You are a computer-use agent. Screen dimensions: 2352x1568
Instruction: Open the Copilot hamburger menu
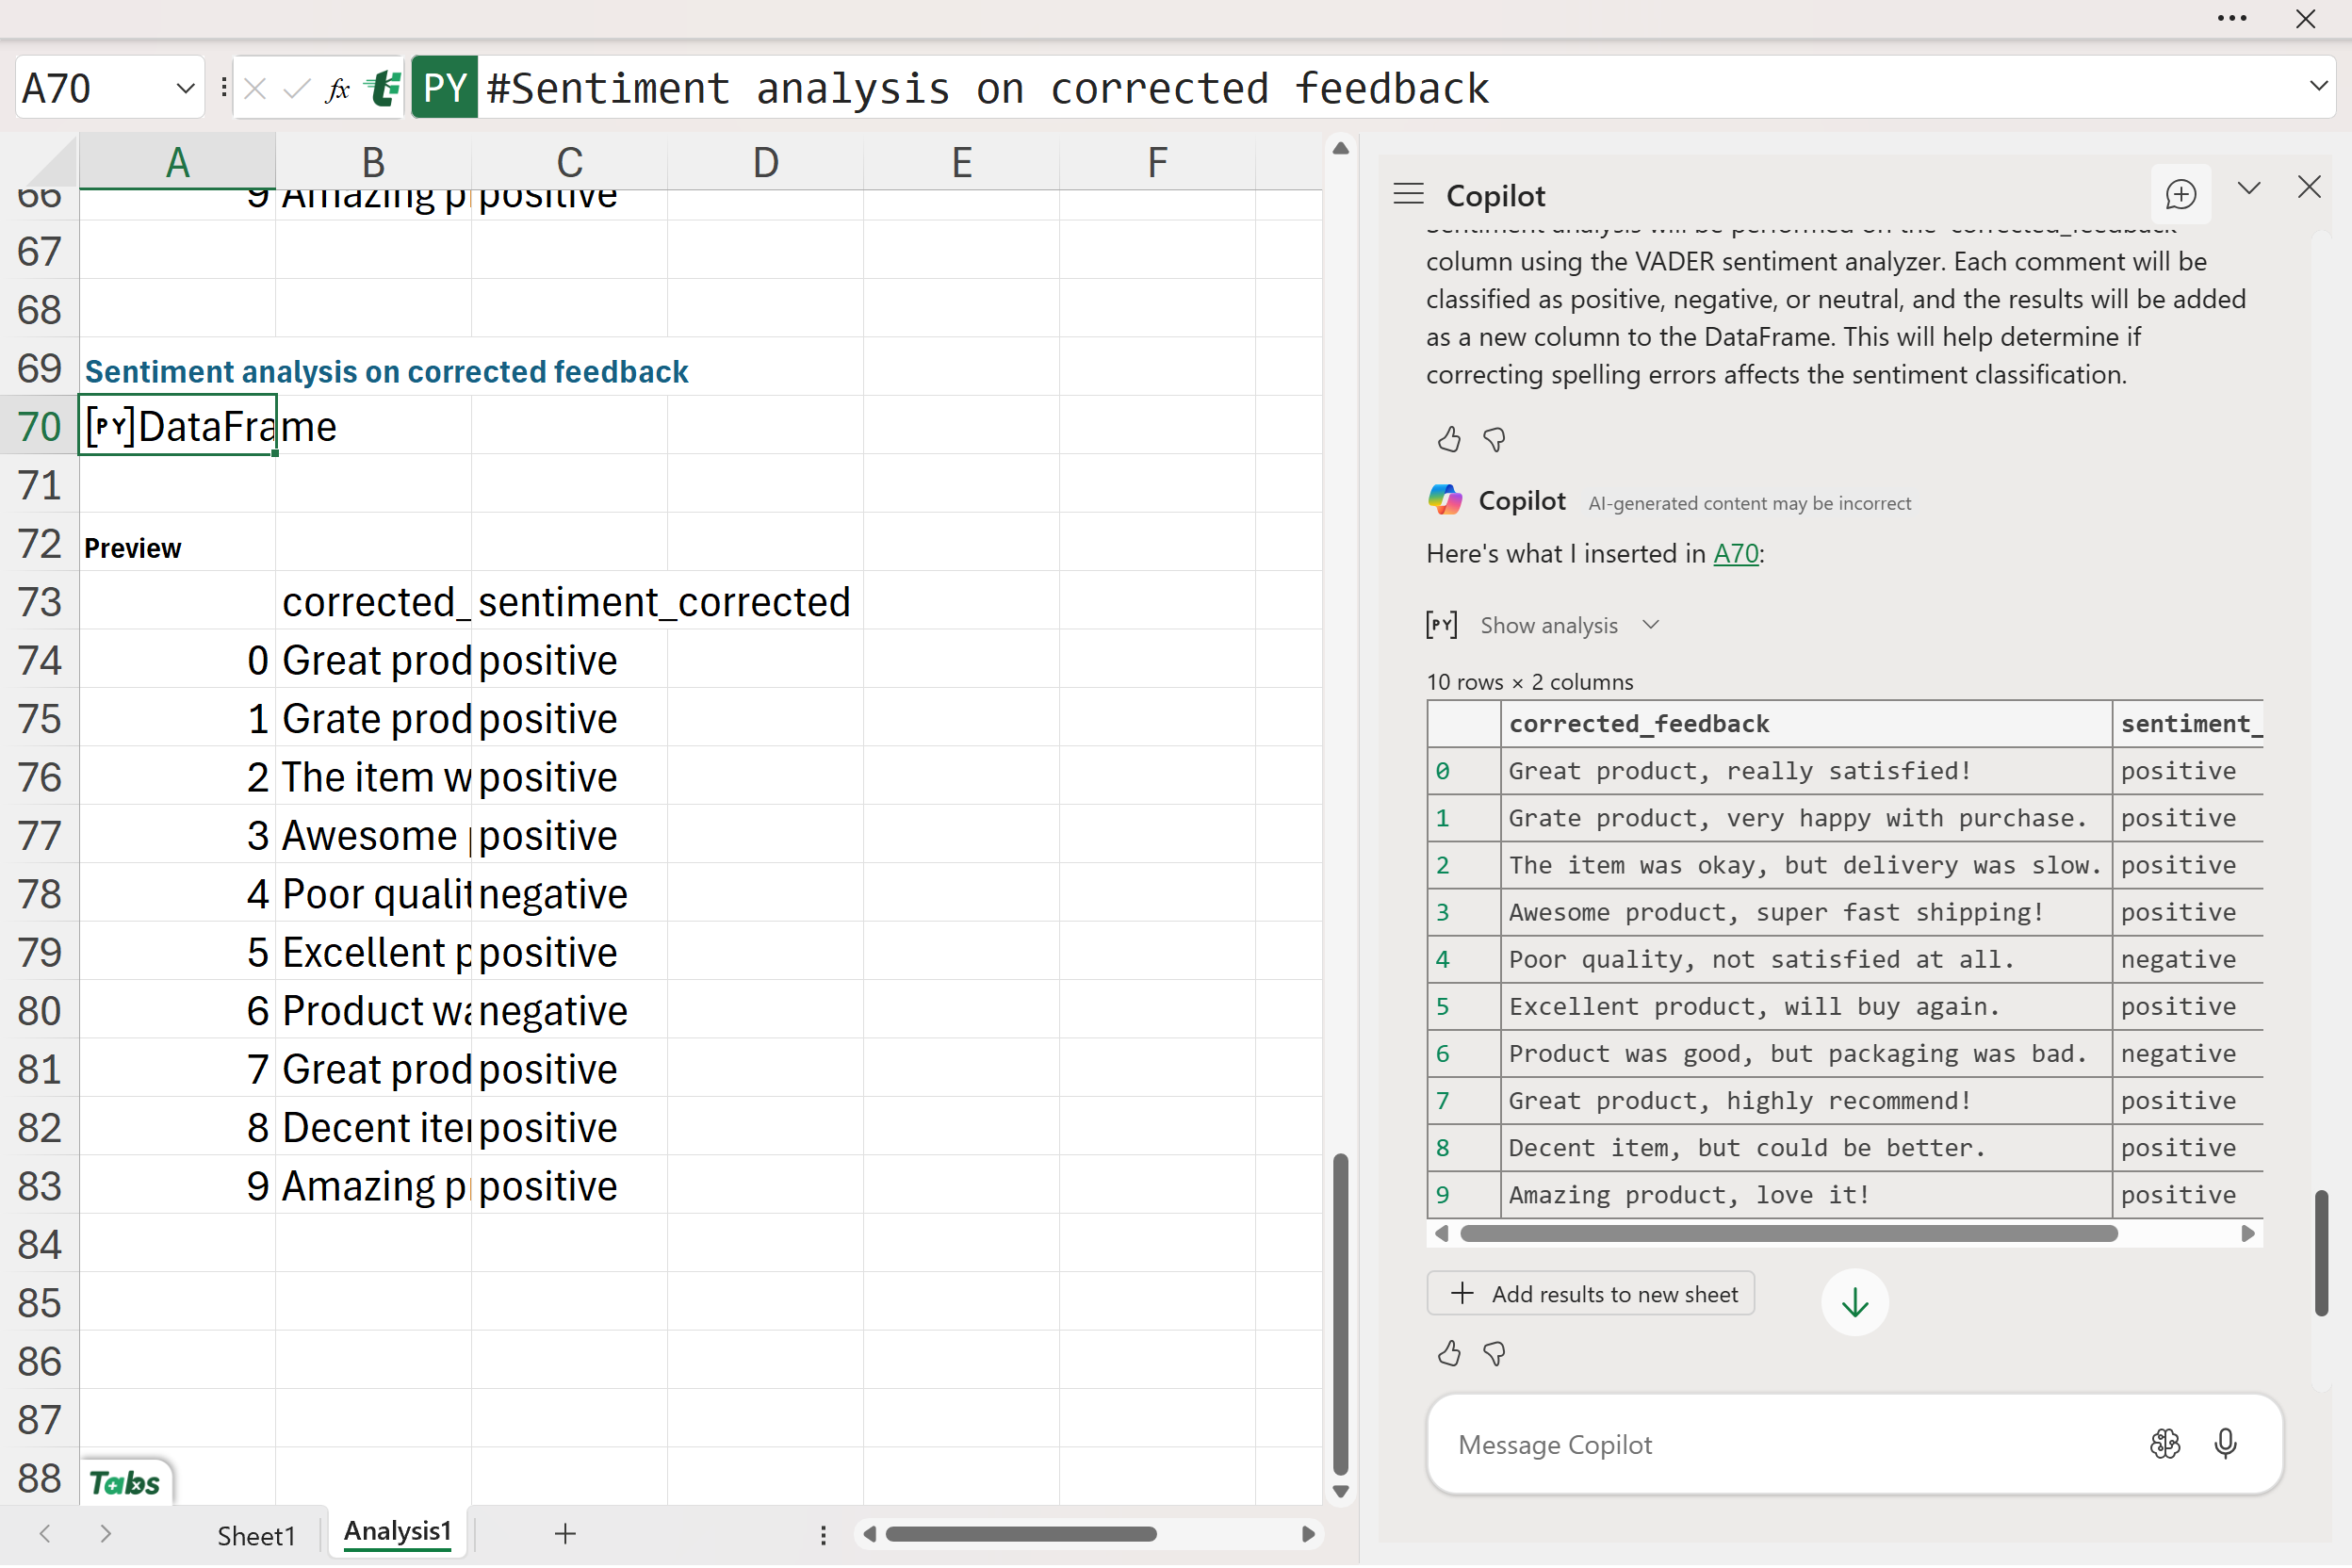(x=1408, y=194)
